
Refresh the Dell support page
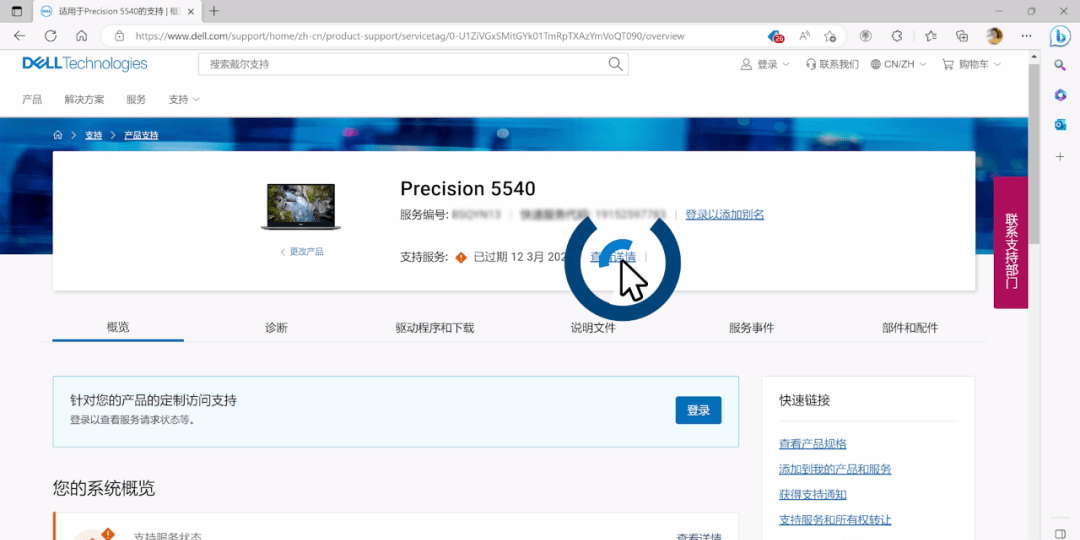click(50, 36)
